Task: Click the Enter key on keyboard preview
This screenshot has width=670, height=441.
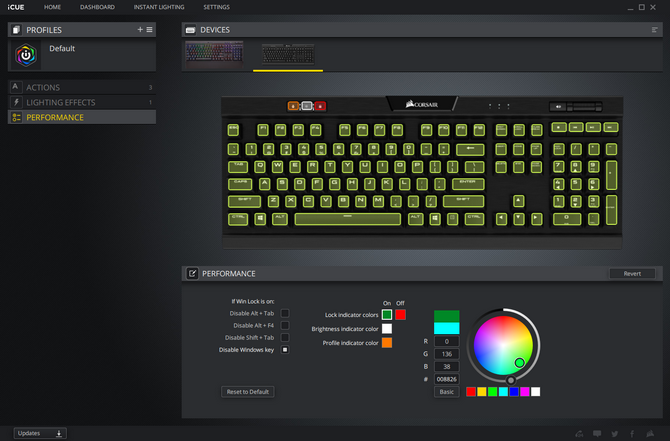Action: click(468, 184)
